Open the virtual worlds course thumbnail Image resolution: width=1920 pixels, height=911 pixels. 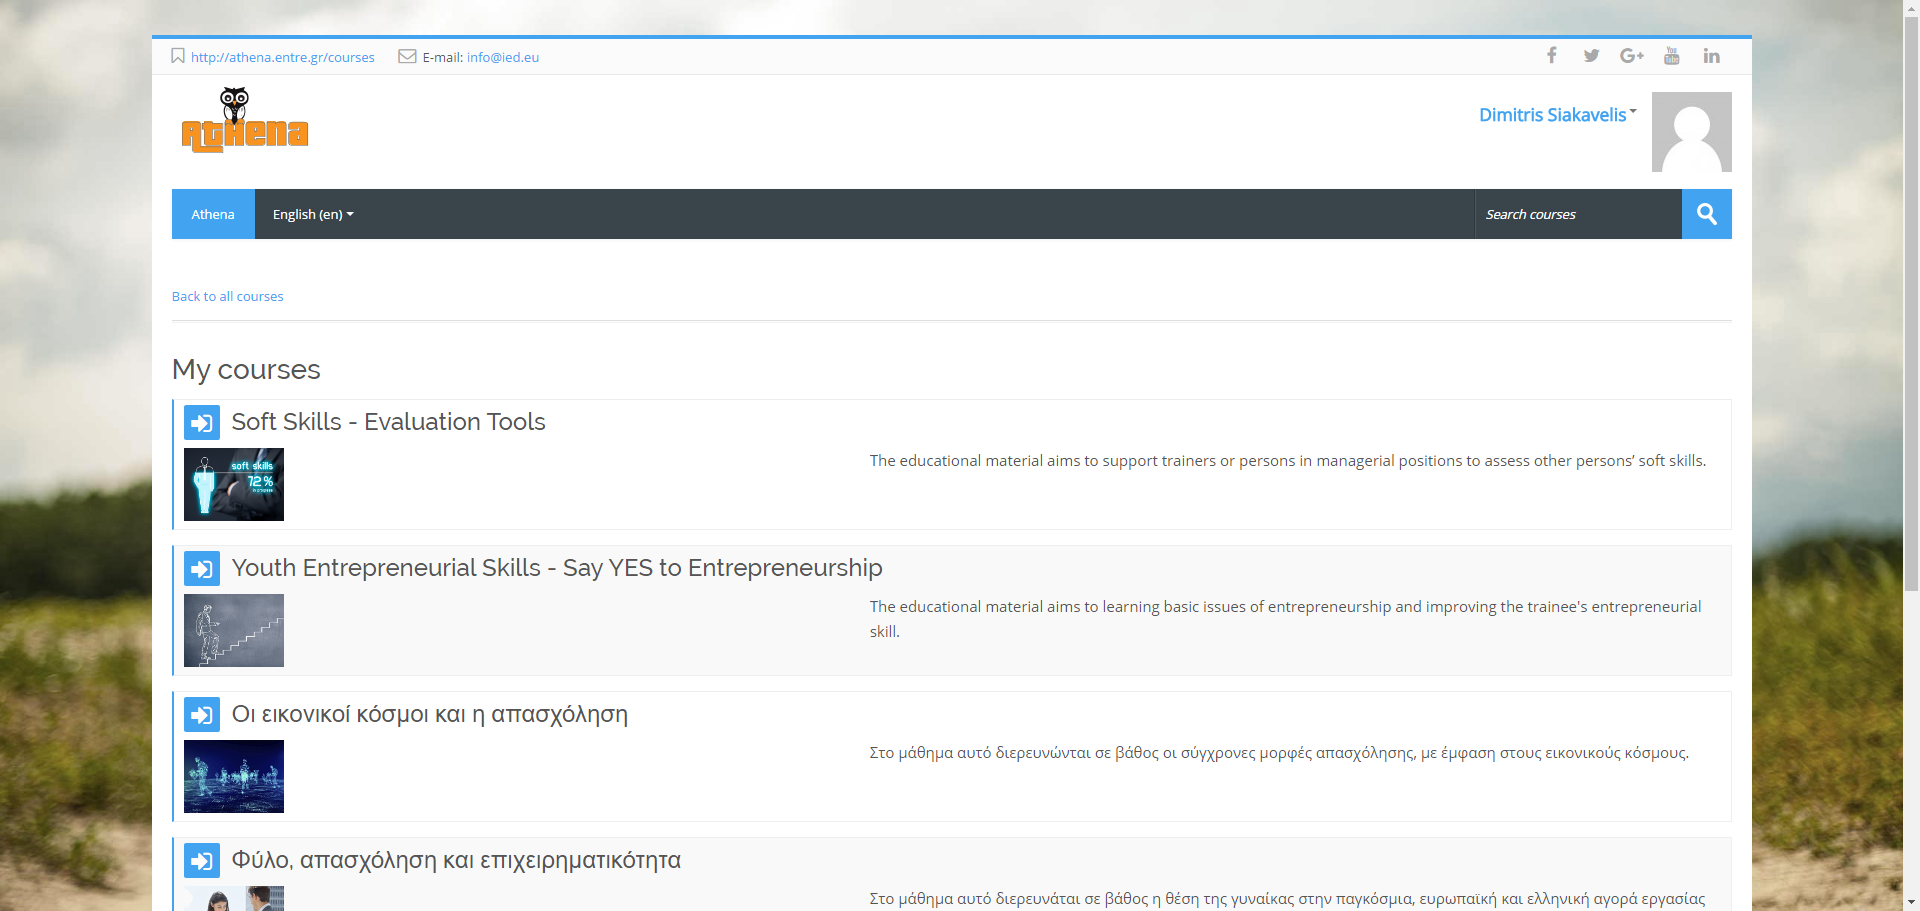coord(234,776)
